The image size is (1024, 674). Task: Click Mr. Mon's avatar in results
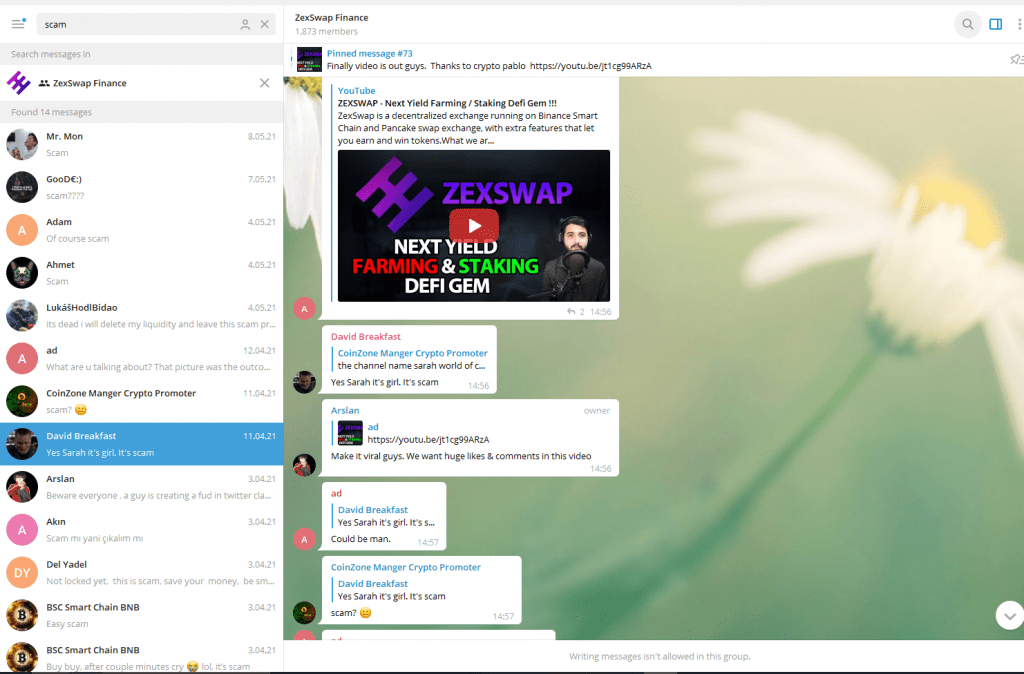22,144
